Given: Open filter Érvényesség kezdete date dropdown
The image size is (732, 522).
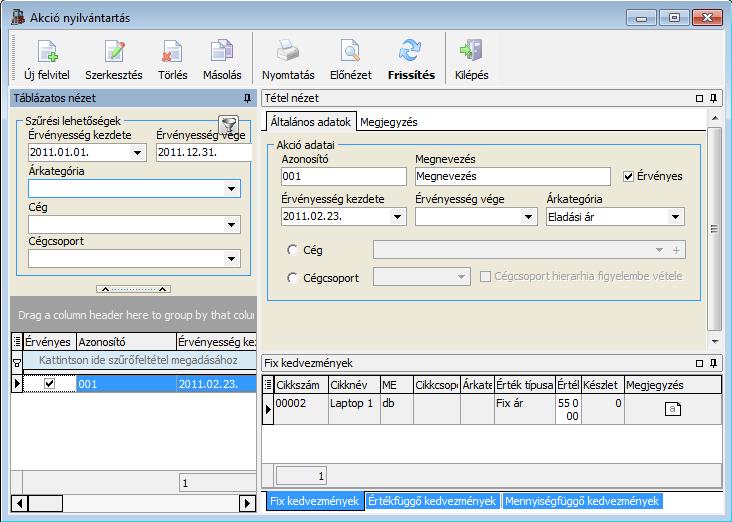Looking at the screenshot, I should tap(137, 153).
